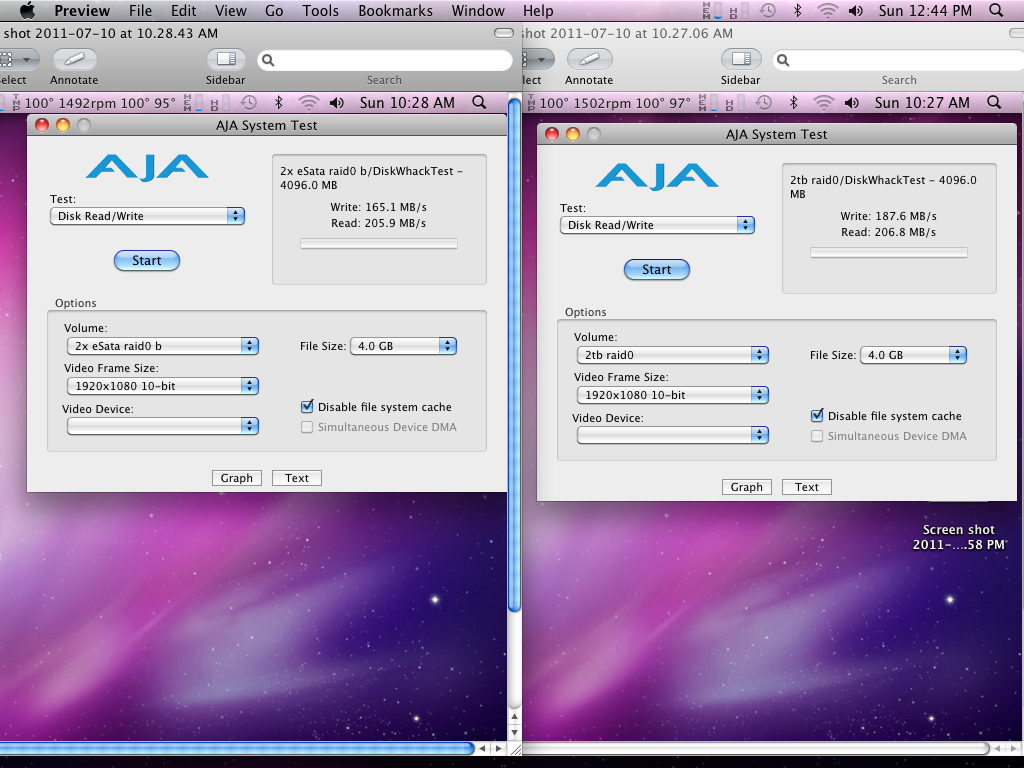The width and height of the screenshot is (1024, 768).
Task: Open the Window menu
Action: (x=478, y=10)
